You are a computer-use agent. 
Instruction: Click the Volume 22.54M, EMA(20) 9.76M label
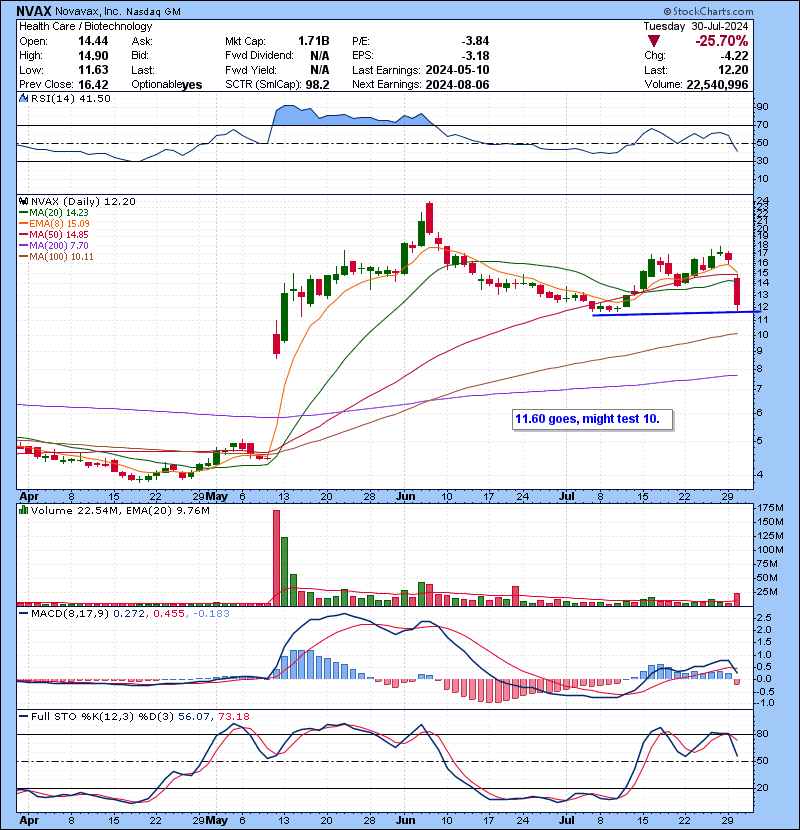(x=120, y=511)
